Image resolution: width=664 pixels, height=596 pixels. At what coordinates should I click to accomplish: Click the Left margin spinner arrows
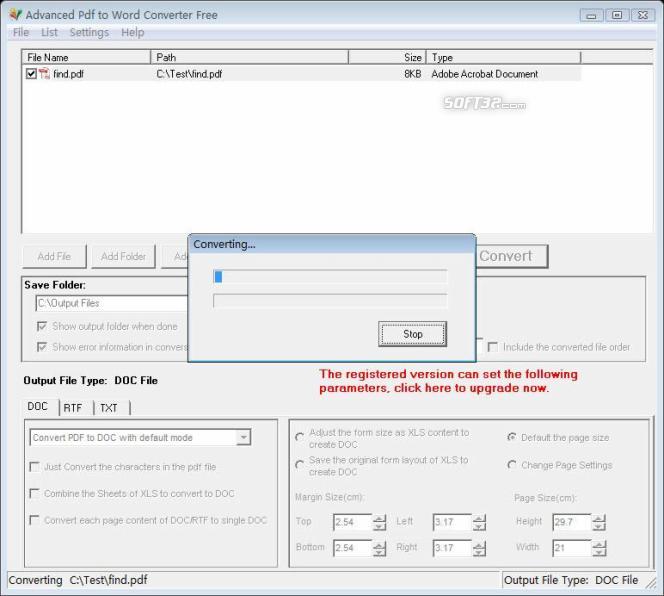click(479, 522)
